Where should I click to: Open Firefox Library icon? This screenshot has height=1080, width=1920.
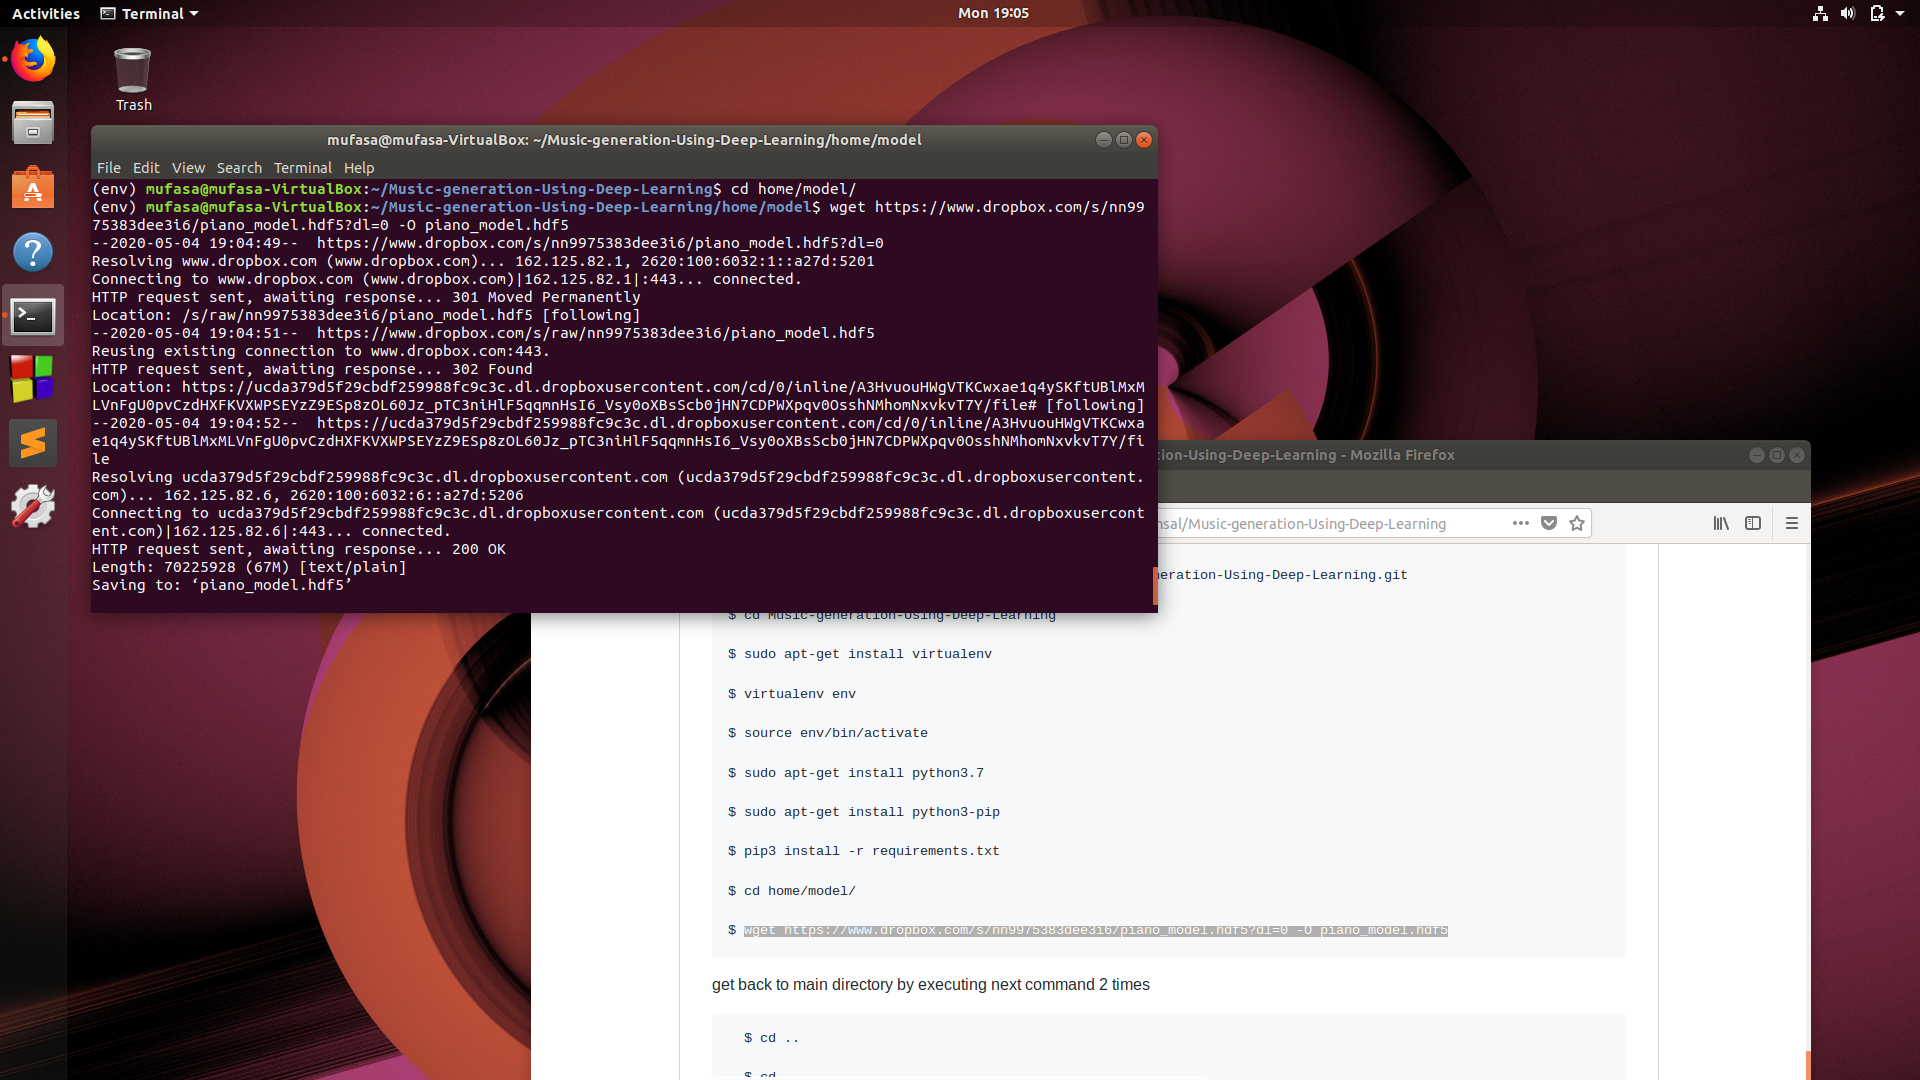(x=1721, y=523)
